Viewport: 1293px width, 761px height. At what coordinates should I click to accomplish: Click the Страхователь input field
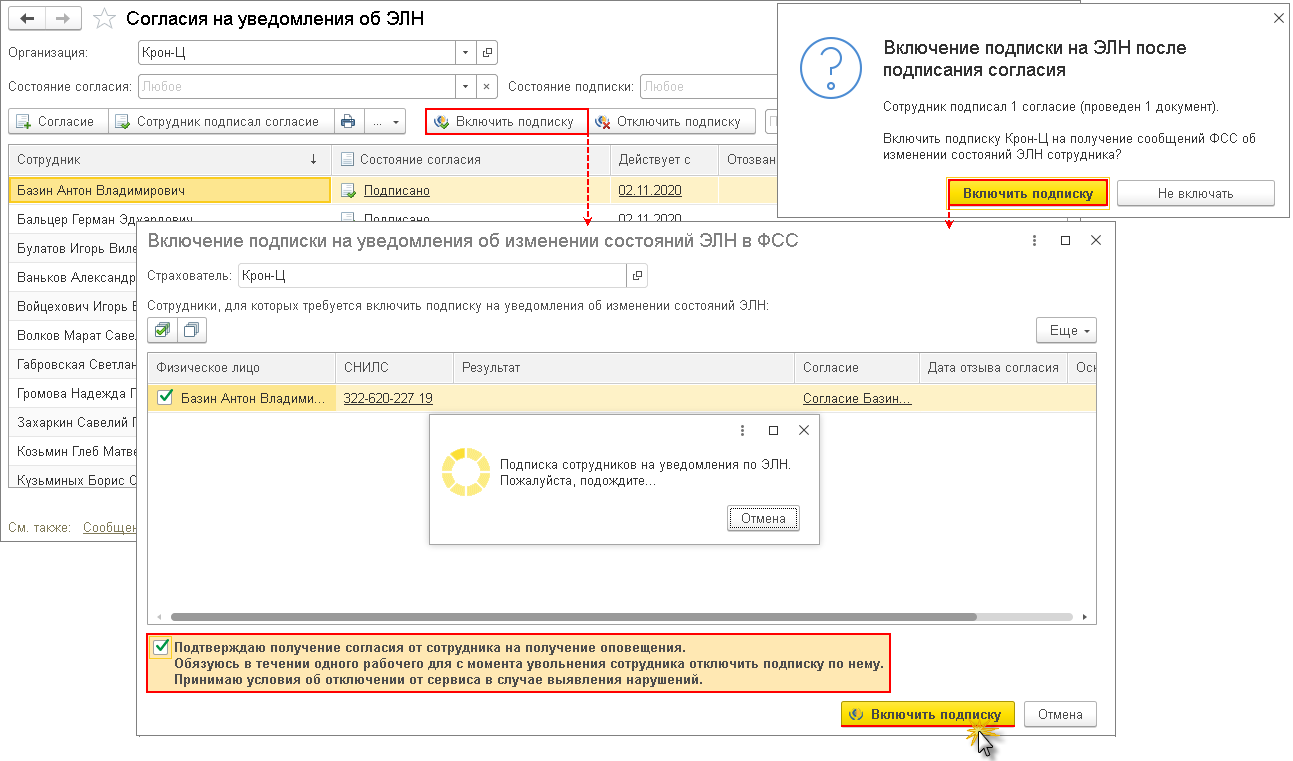pyautogui.click(x=432, y=275)
